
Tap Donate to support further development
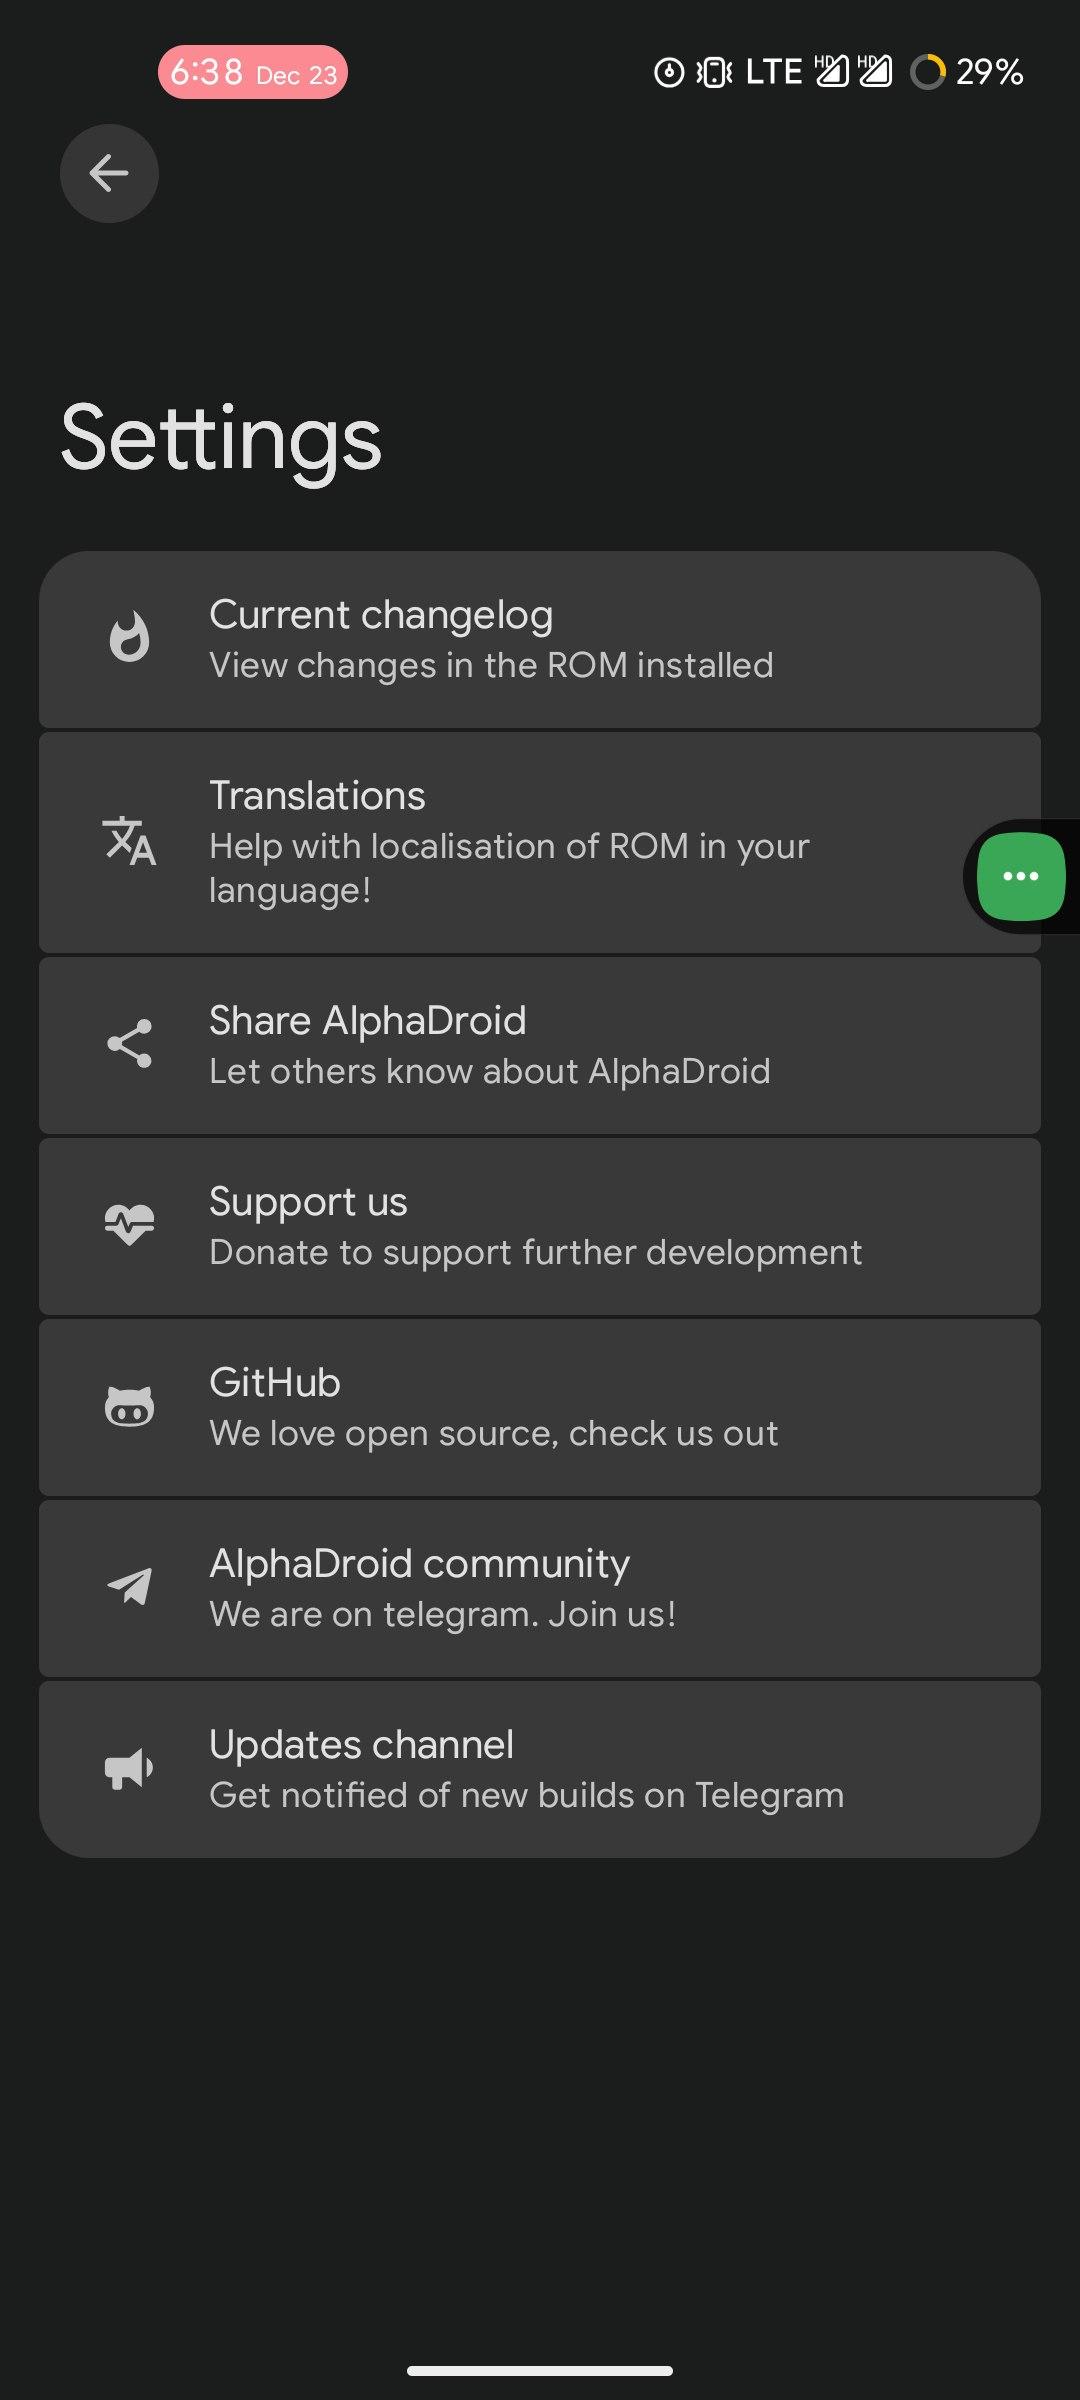coord(535,1252)
